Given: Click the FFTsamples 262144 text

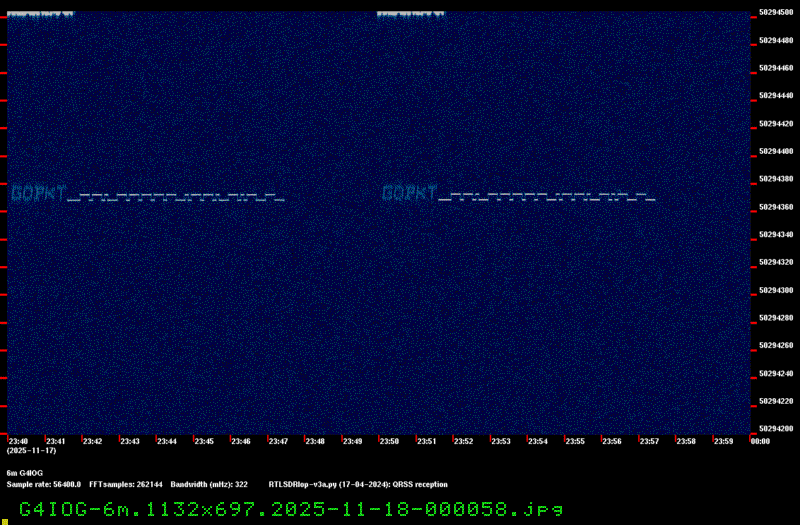Looking at the screenshot, I should pos(125,484).
